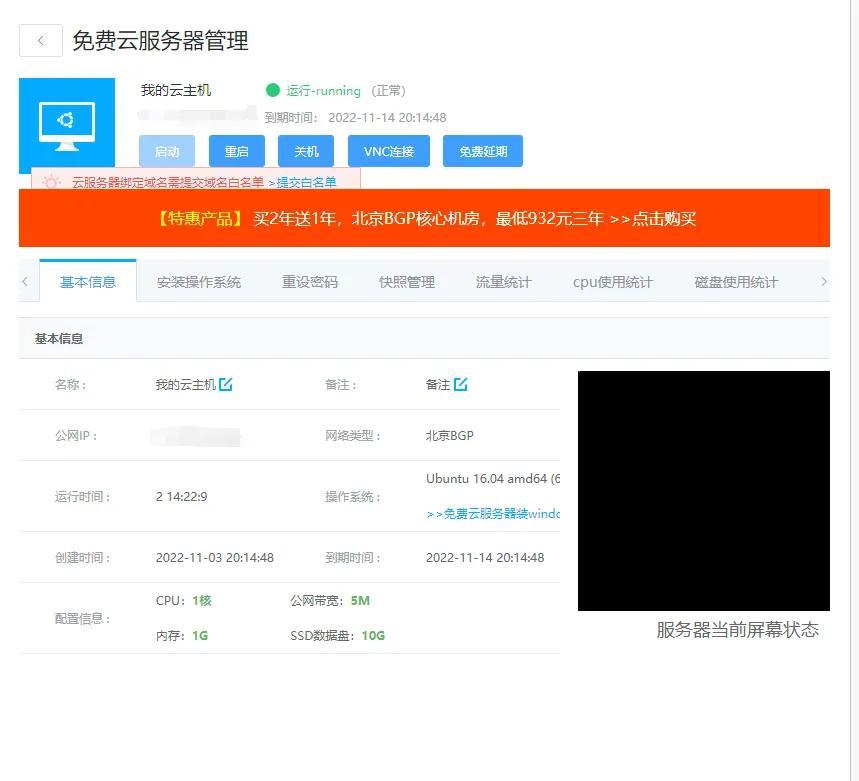Viewport: 859px width, 781px height.
Task: Edit the host name 我的云主机 pencil icon
Action: 226,384
